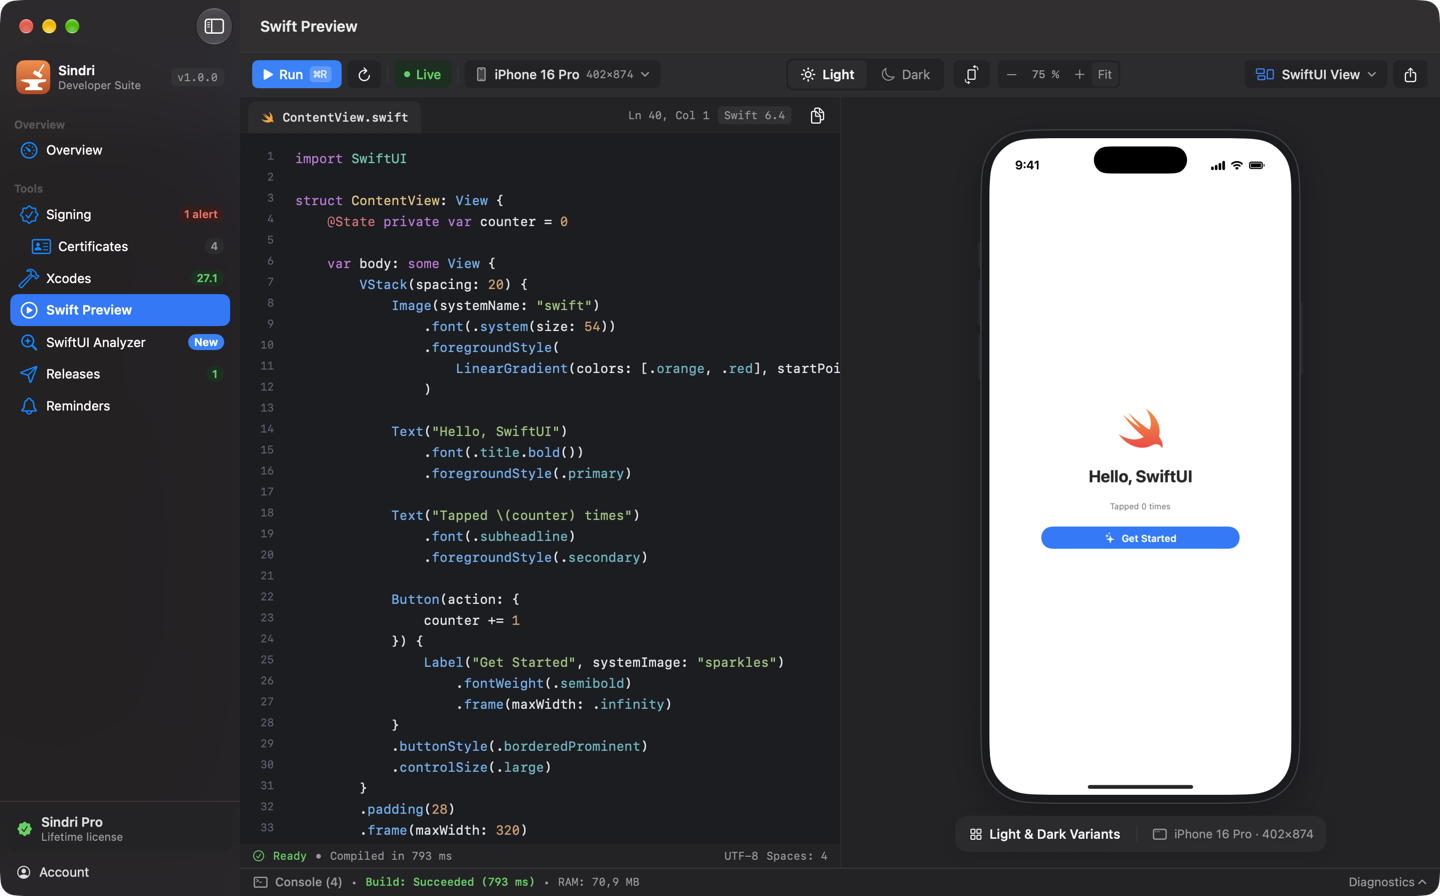The width and height of the screenshot is (1440, 896).
Task: Open Signing in the sidebar
Action: [120, 214]
